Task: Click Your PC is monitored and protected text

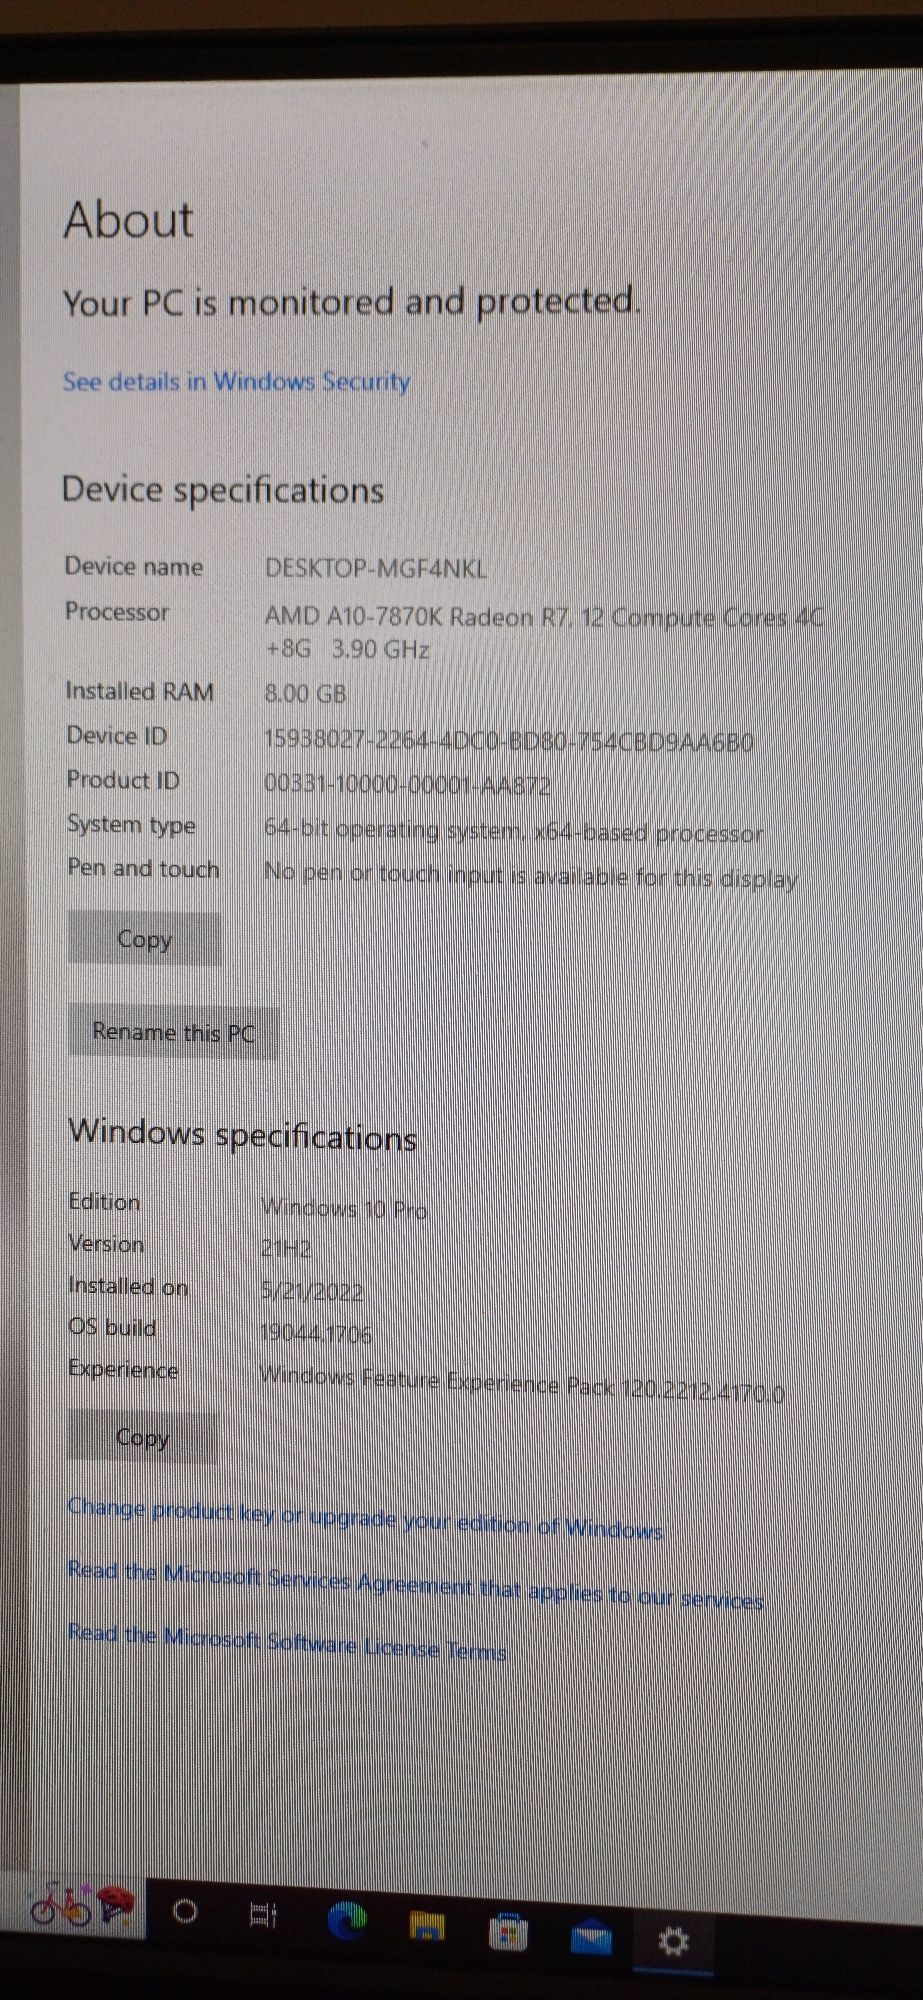Action: pos(350,301)
